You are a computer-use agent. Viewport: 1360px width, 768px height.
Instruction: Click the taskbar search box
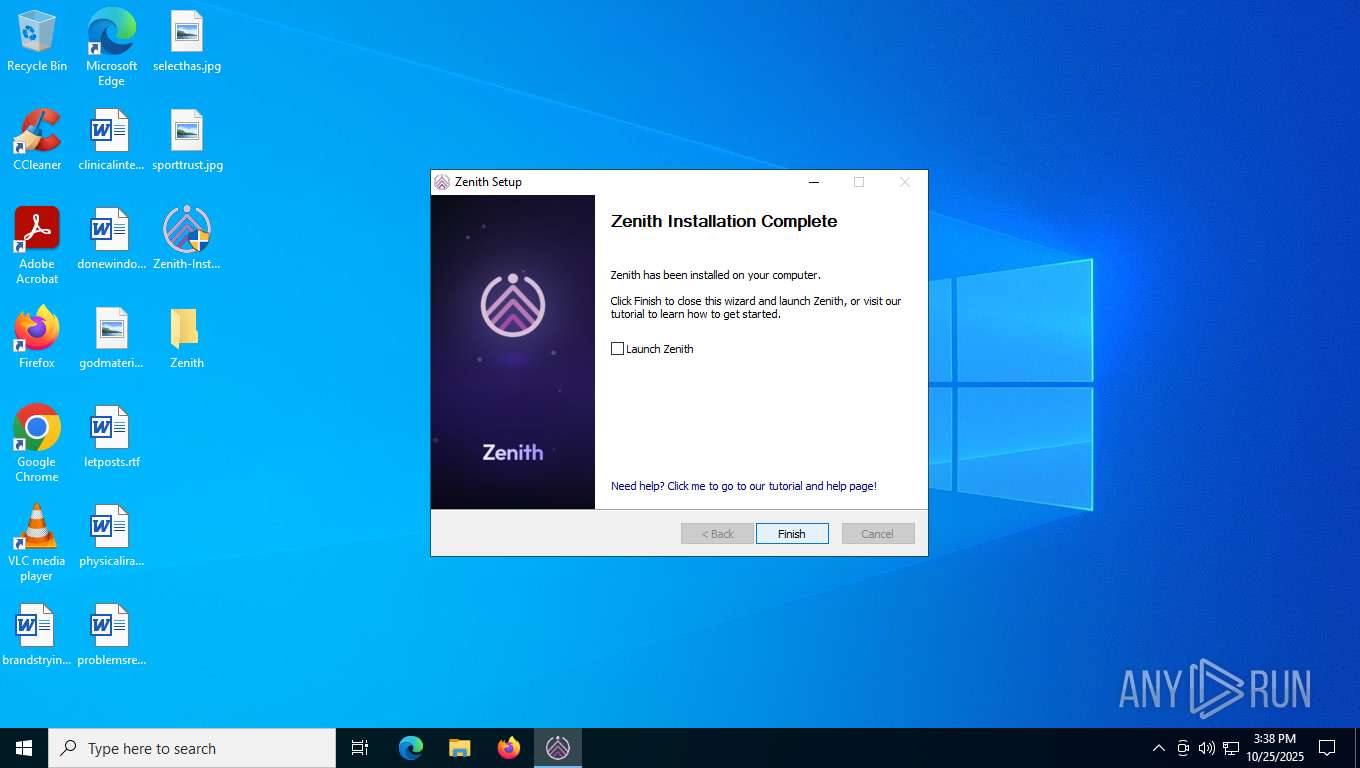tap(192, 748)
